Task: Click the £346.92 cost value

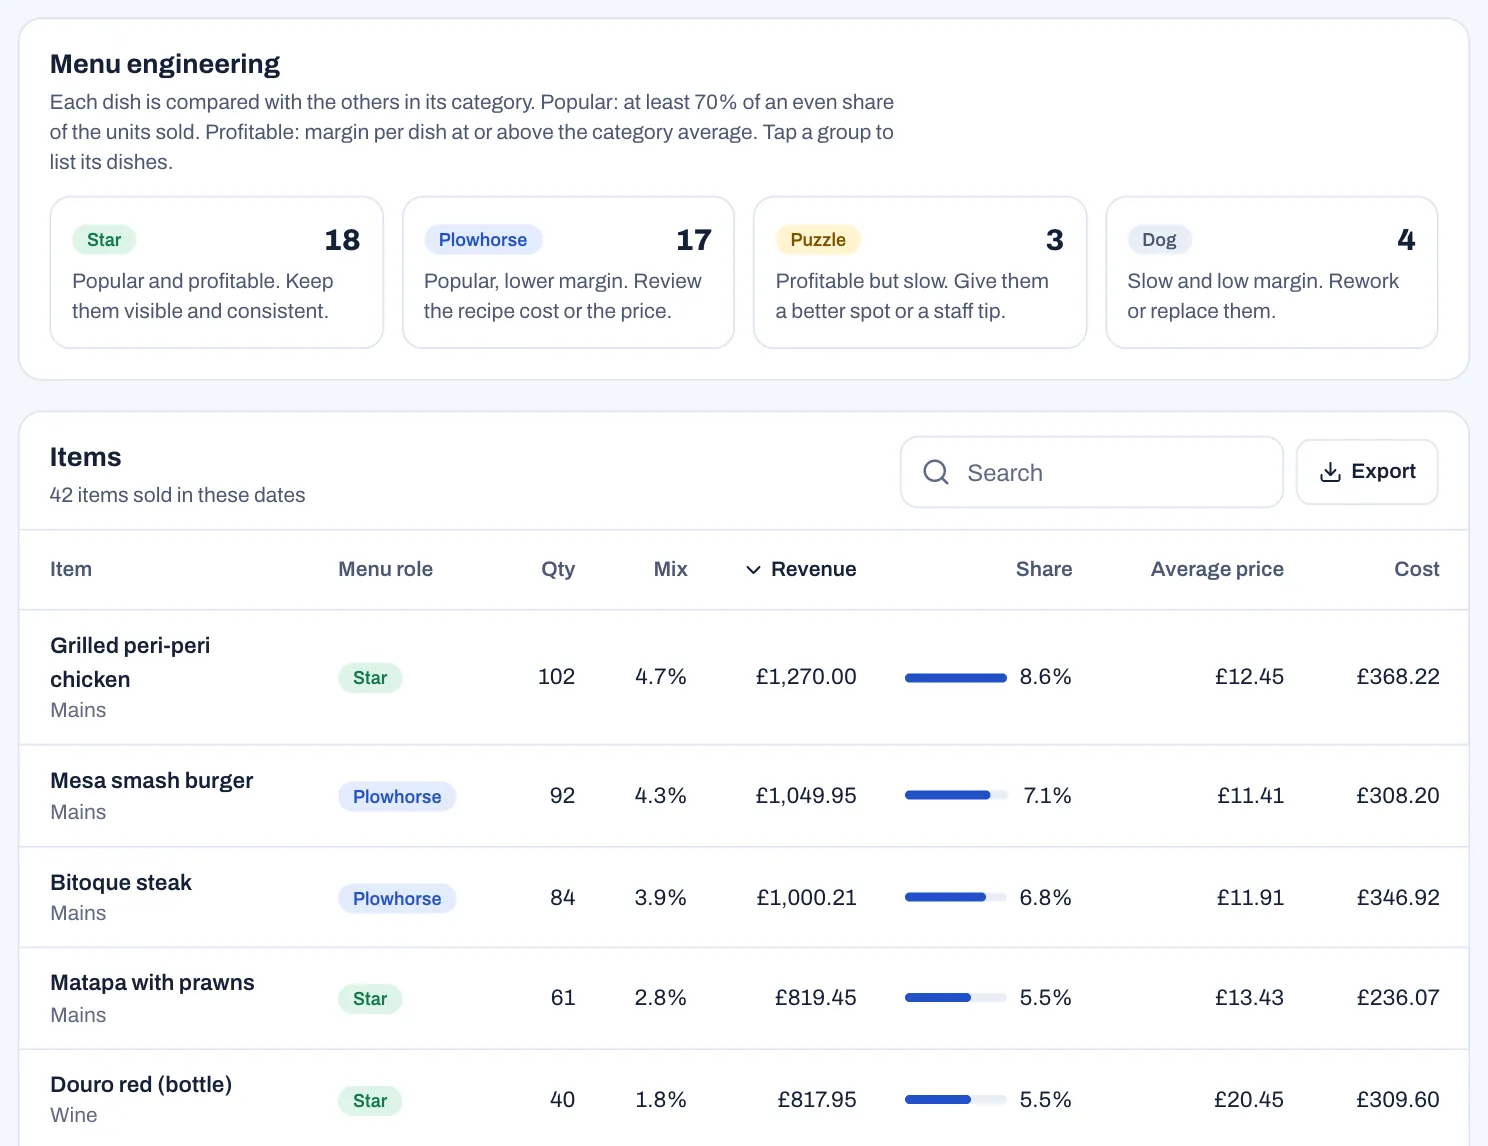Action: pyautogui.click(x=1398, y=898)
